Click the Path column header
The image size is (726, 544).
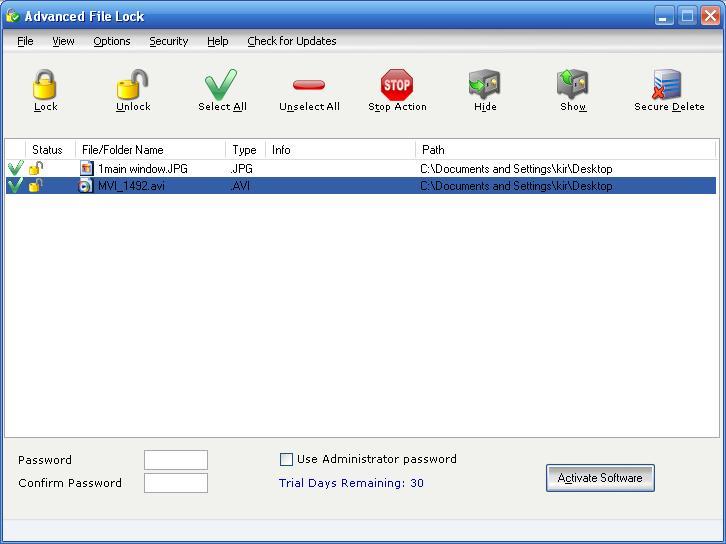pyautogui.click(x=565, y=150)
